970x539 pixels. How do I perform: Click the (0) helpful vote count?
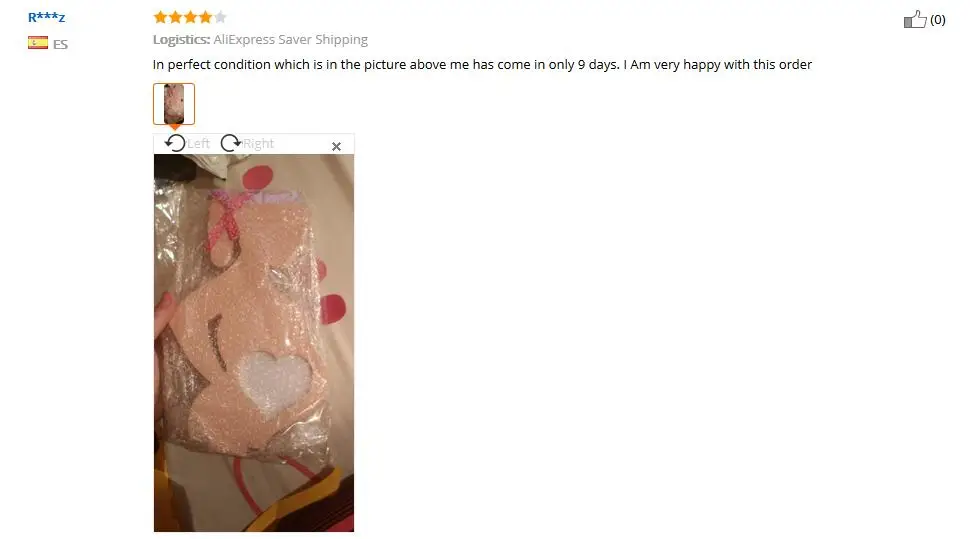(938, 20)
